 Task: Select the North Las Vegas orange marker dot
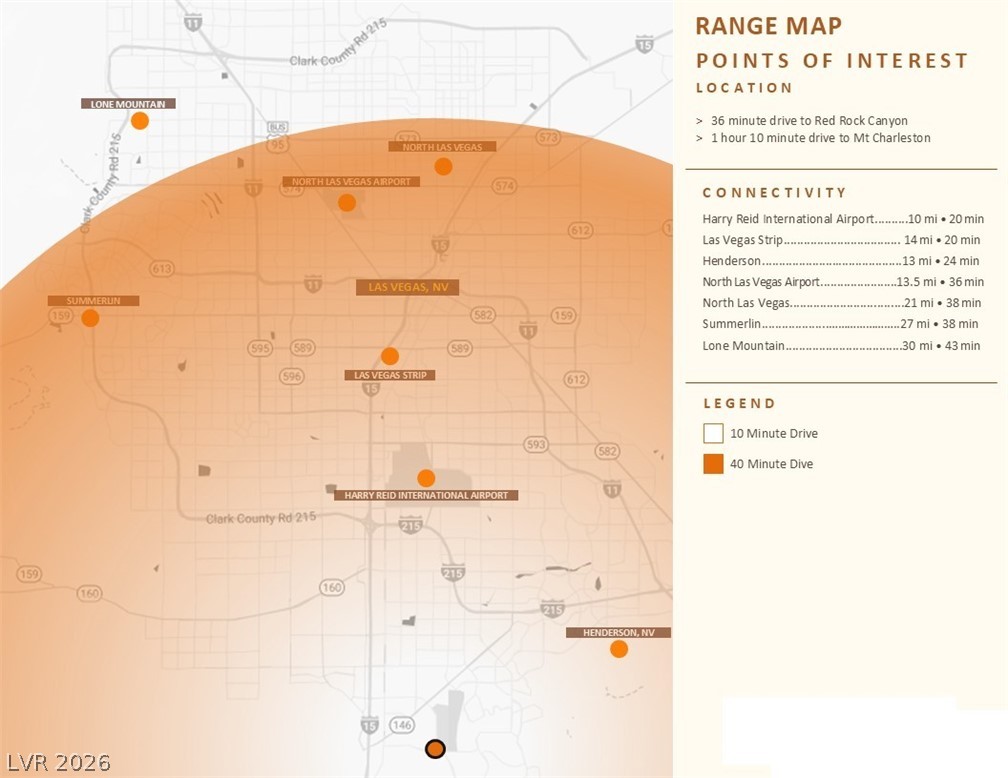(443, 166)
